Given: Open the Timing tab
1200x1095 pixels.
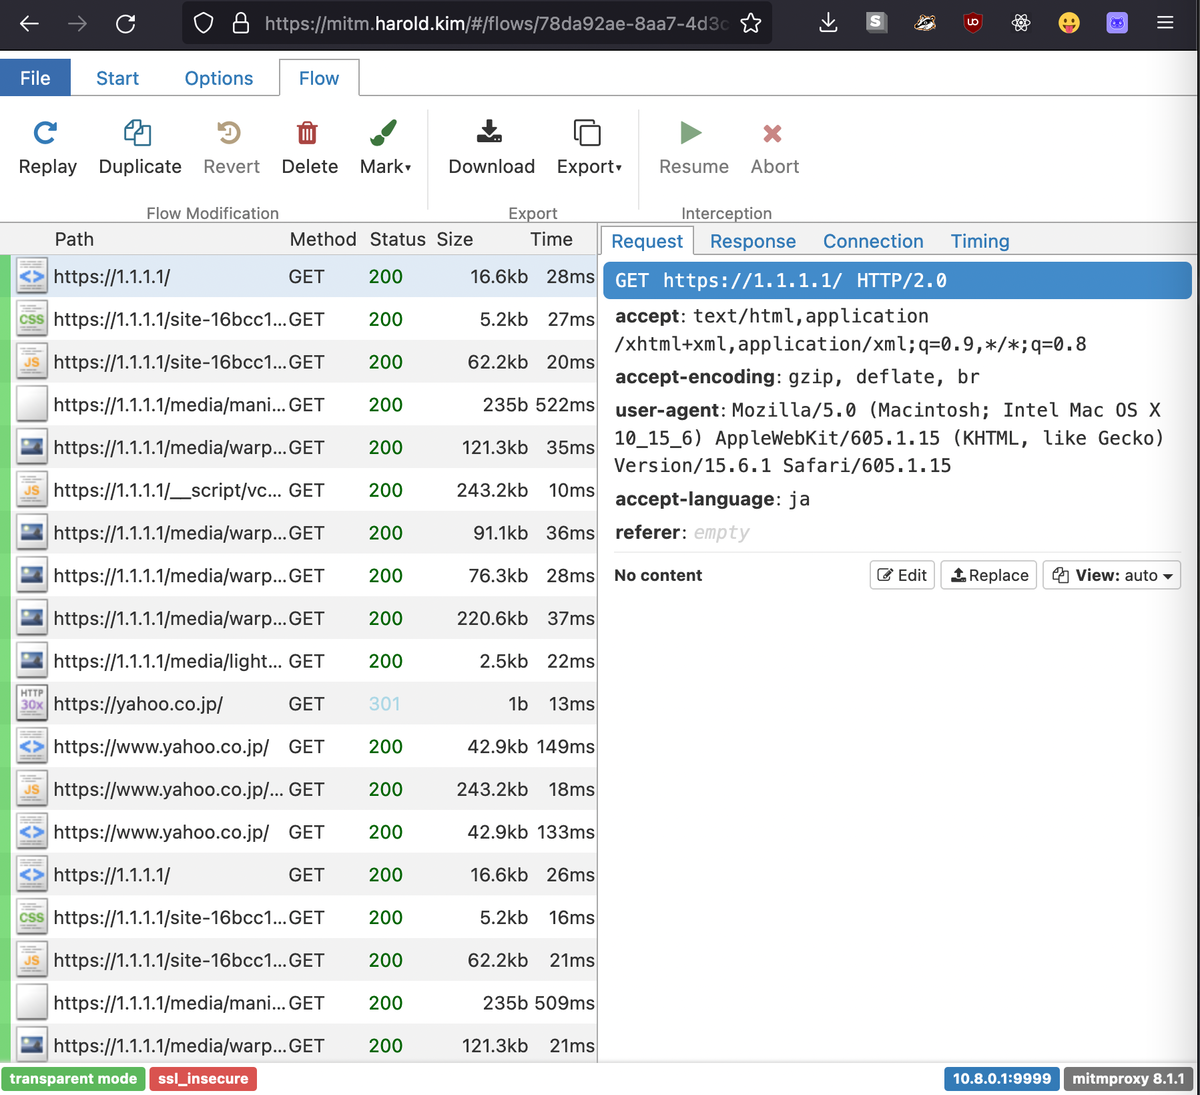Looking at the screenshot, I should click(x=980, y=241).
